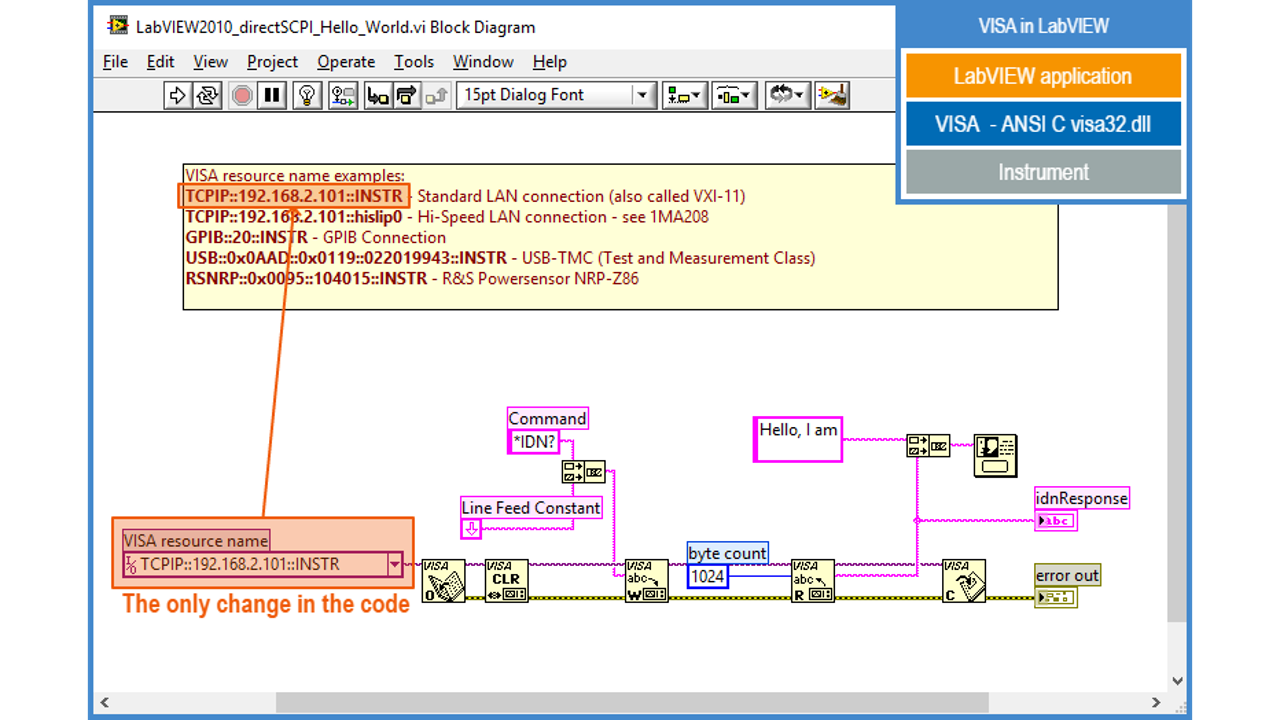Open the Window menu
This screenshot has width=1280, height=720.
(x=483, y=62)
